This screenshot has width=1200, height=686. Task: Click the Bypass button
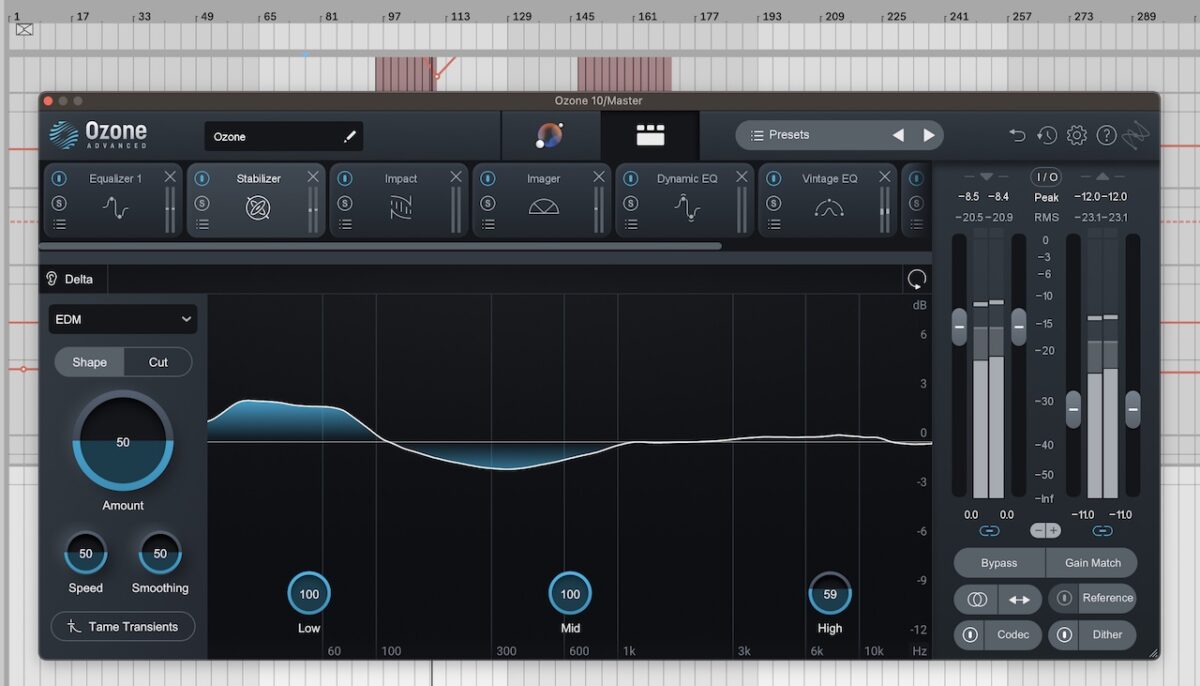point(999,563)
